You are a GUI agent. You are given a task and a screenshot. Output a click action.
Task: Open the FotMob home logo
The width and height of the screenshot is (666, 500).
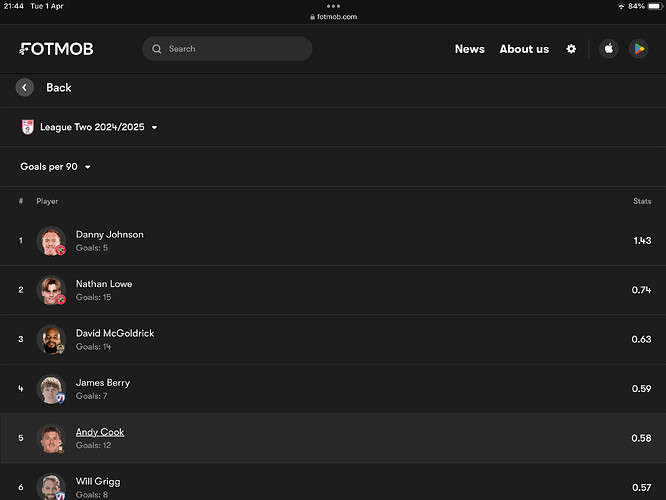56,49
